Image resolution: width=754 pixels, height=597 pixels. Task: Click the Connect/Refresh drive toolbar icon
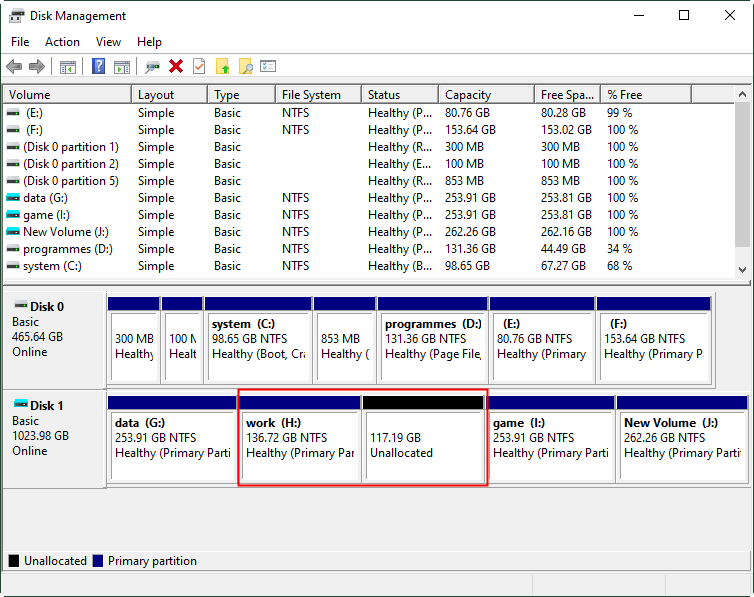(x=152, y=67)
